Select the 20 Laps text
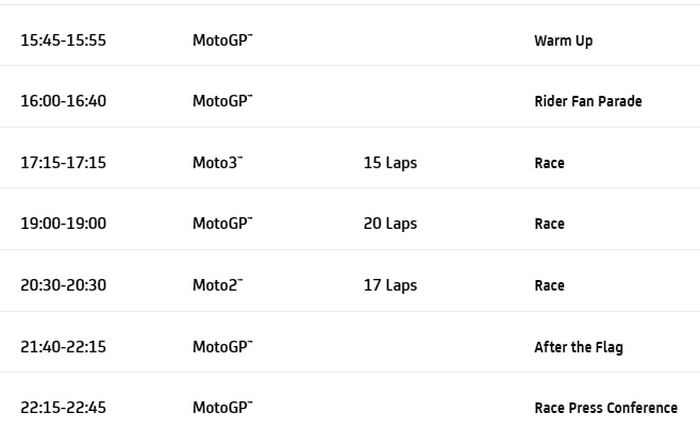Screen dimensions: 700x445 click(390, 224)
